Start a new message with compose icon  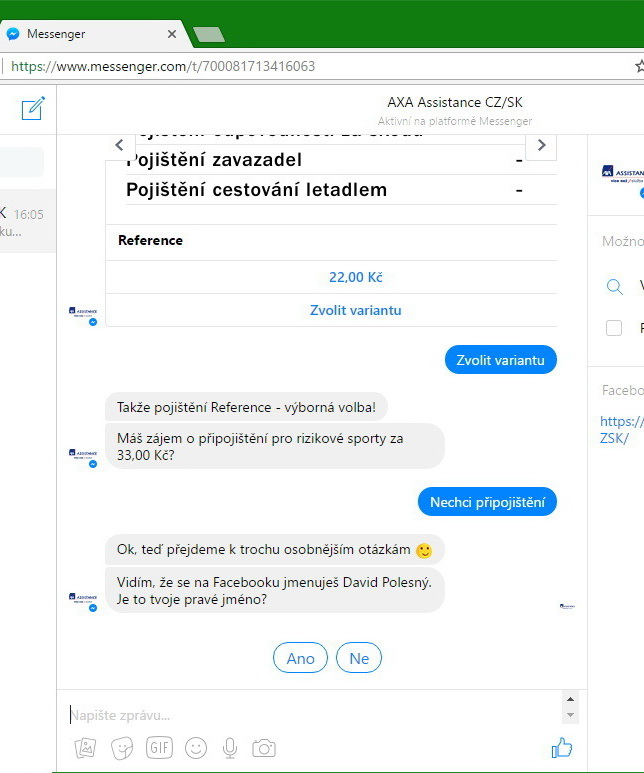tap(33, 108)
